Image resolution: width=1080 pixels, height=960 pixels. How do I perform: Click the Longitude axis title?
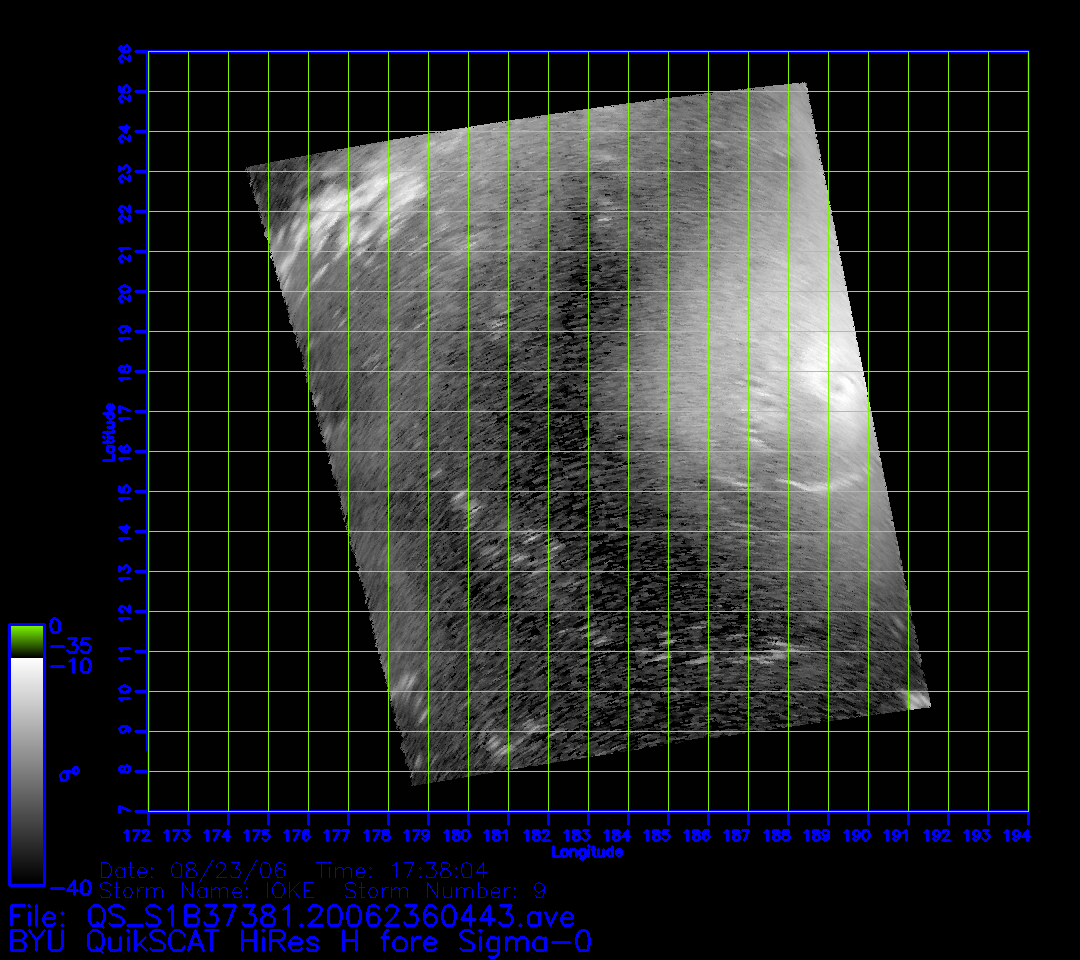587,852
